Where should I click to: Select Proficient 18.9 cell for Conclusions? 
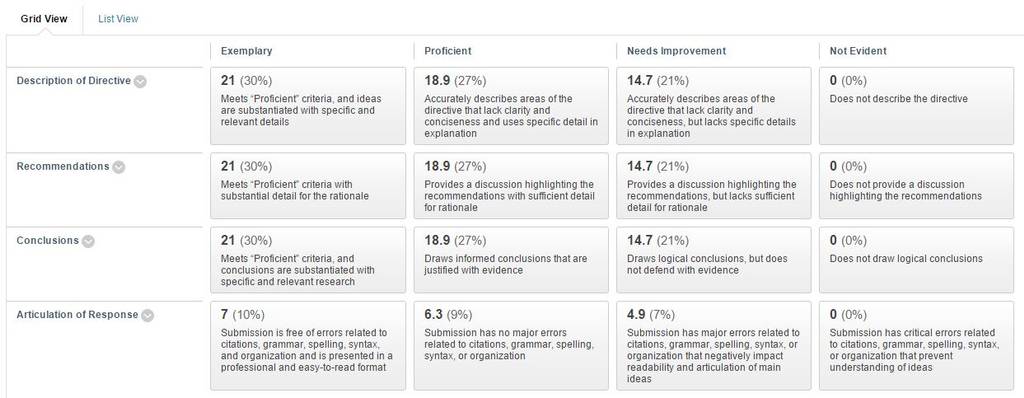pos(511,260)
